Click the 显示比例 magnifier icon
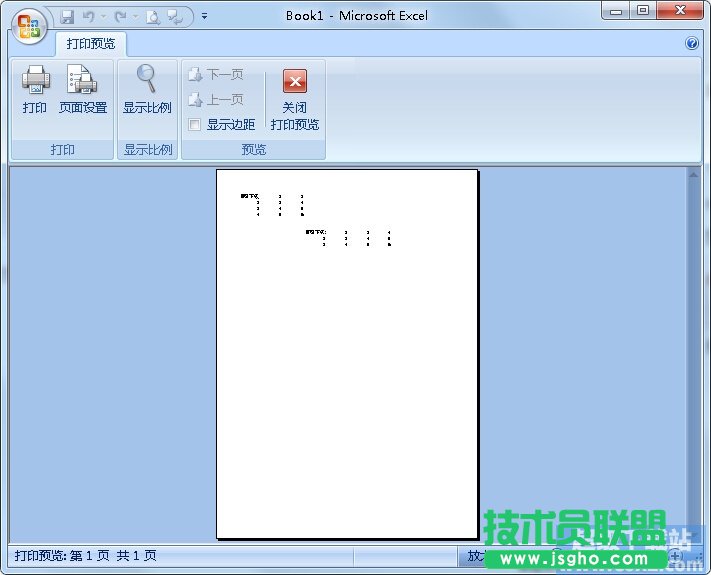Viewport: 711px width, 575px height. [147, 79]
